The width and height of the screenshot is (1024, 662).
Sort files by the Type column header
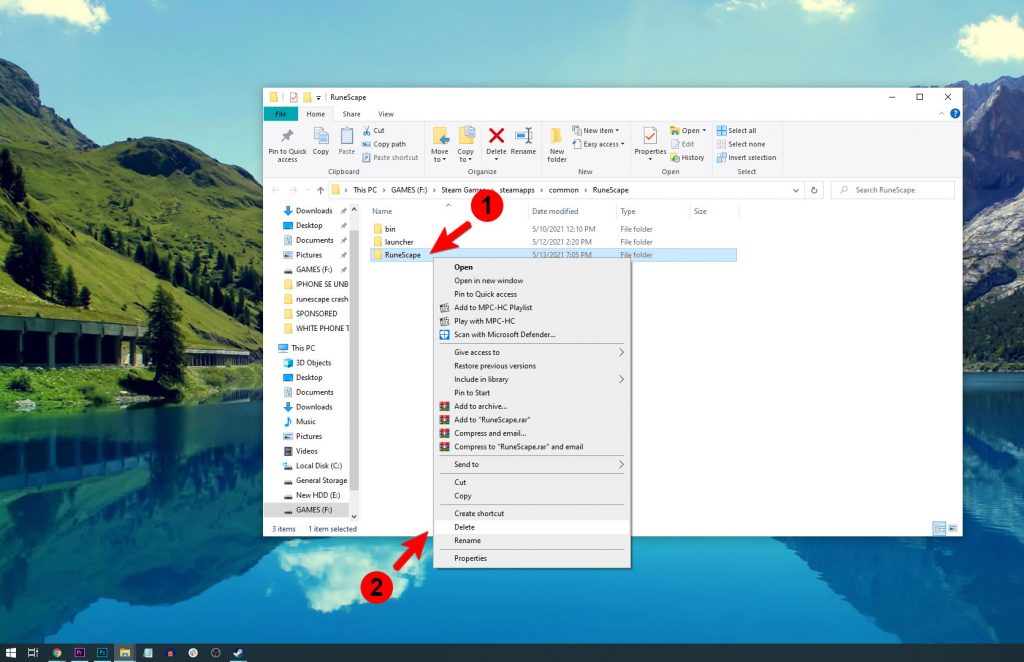652,211
